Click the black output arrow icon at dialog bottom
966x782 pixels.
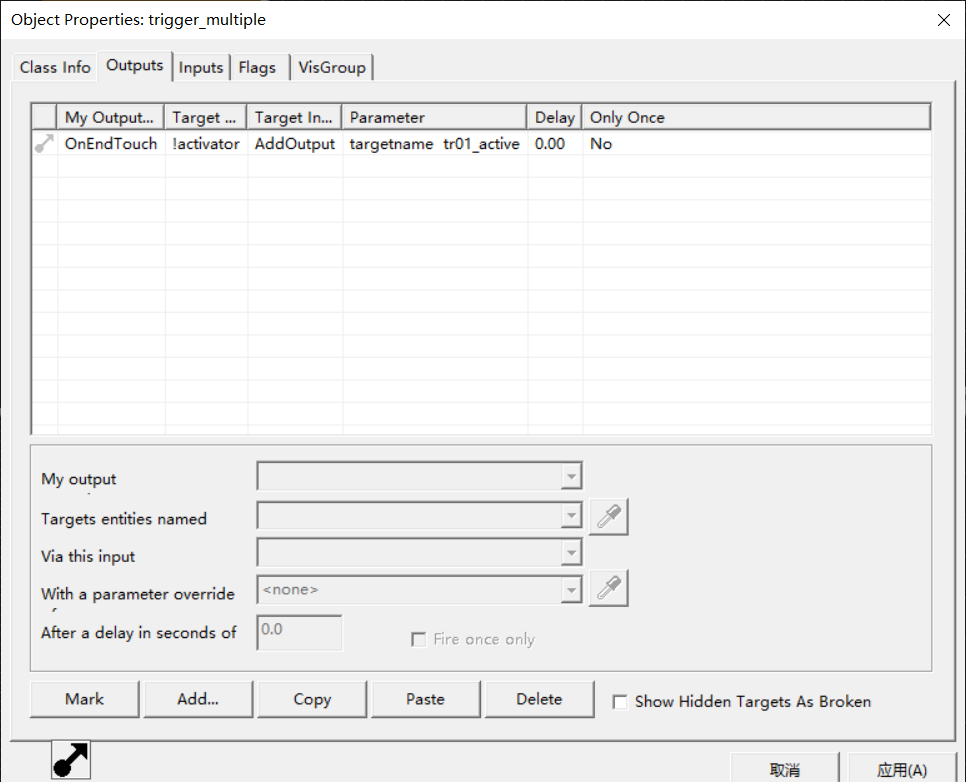71,760
